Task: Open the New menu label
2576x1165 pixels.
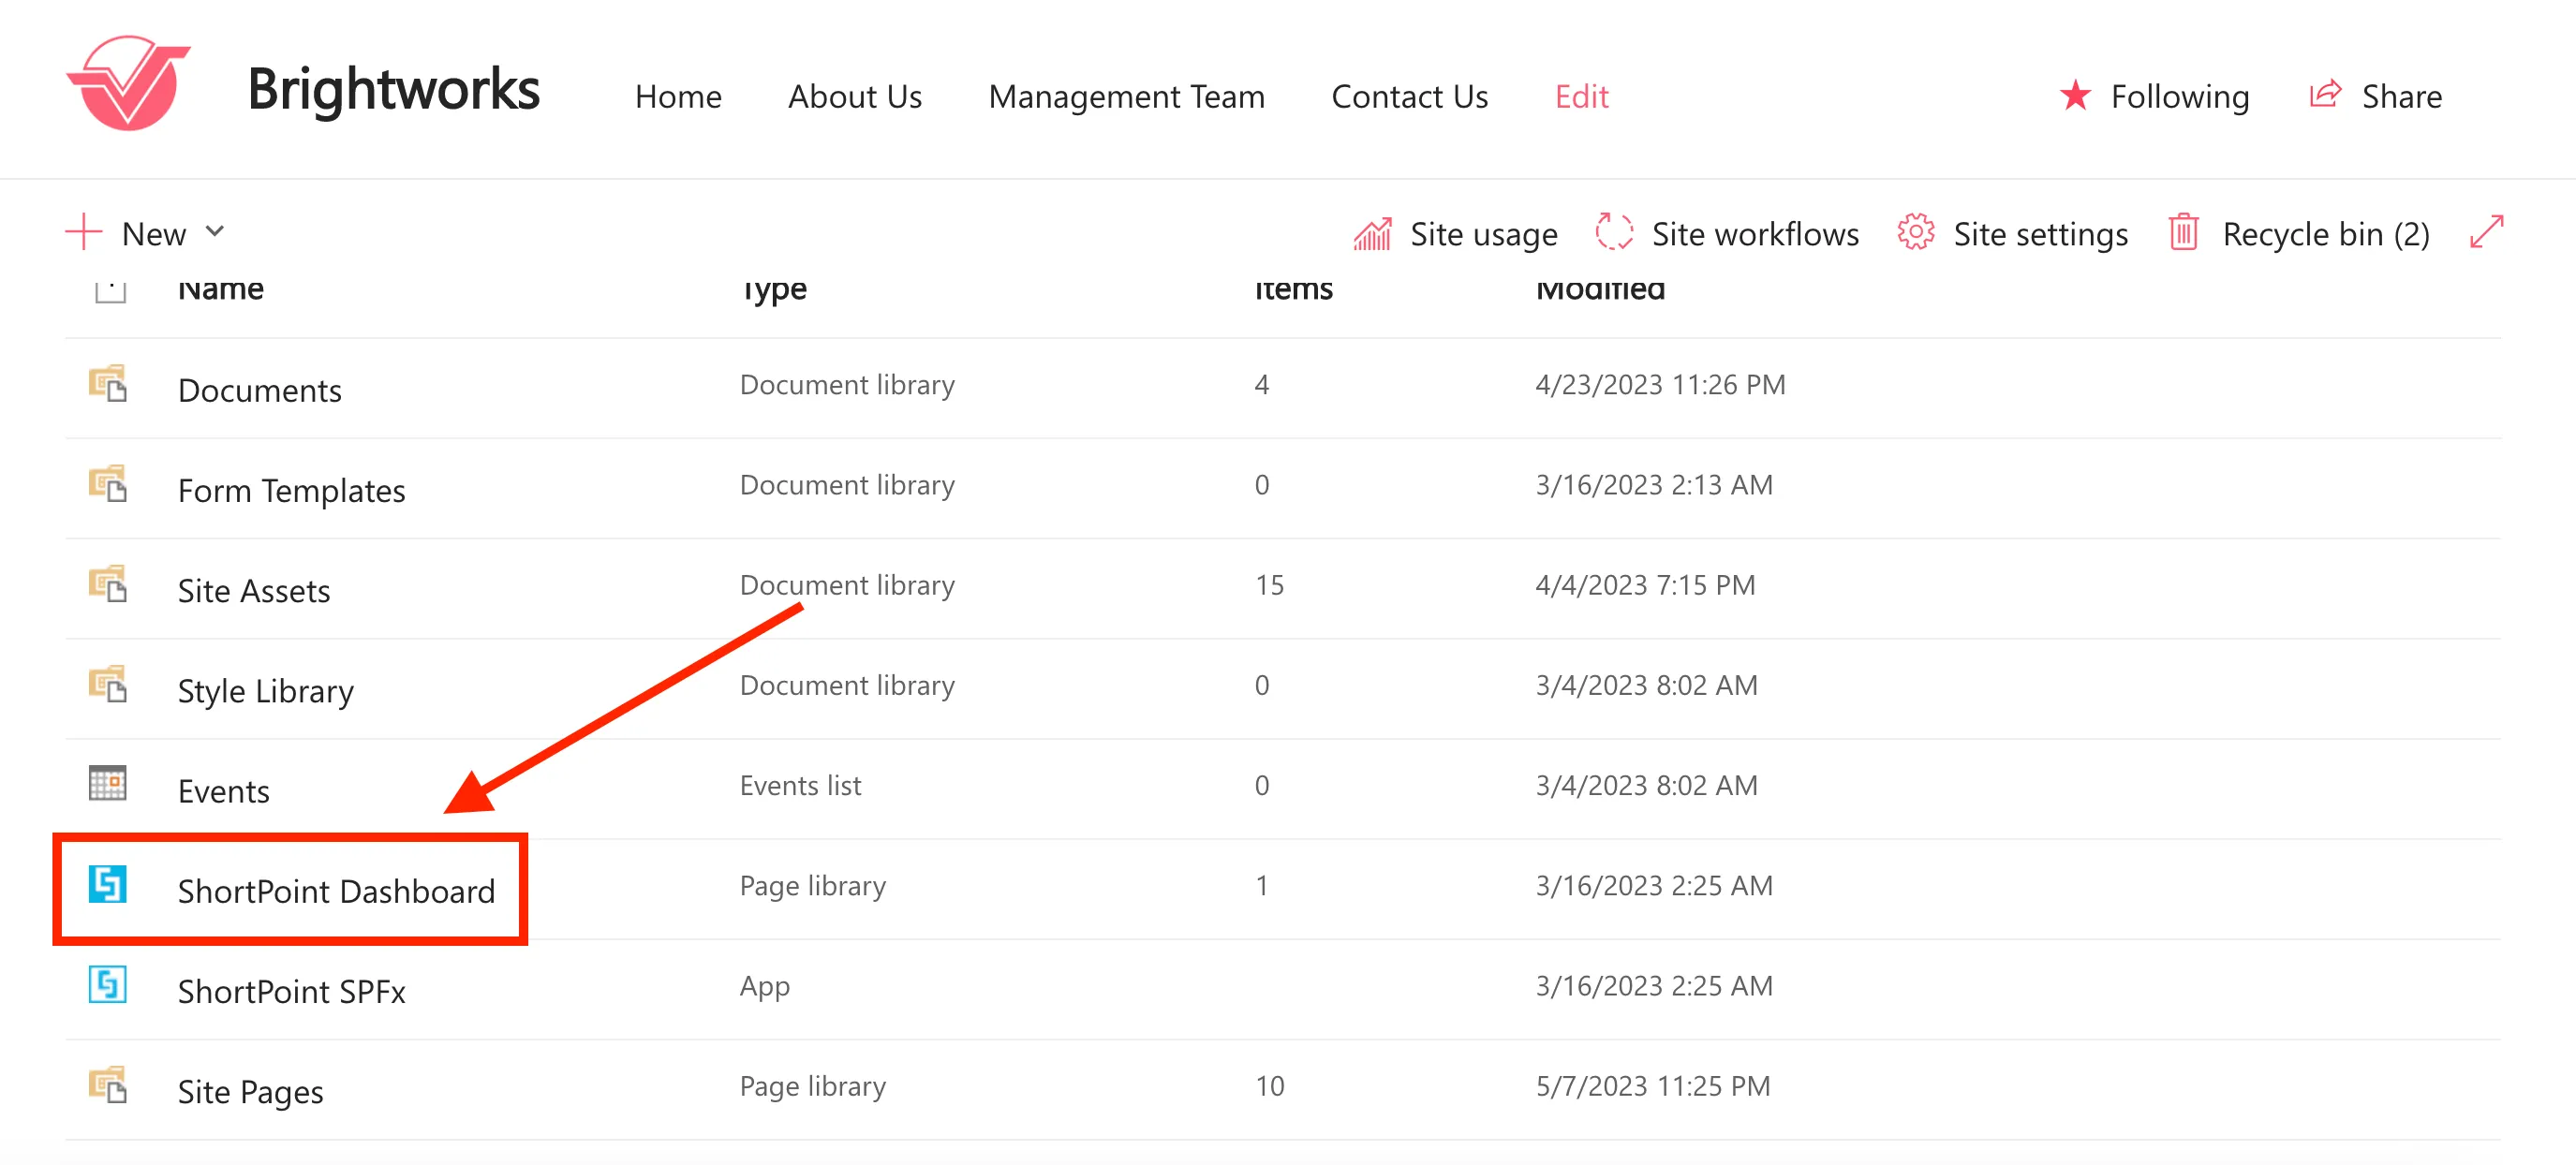Action: click(x=154, y=234)
